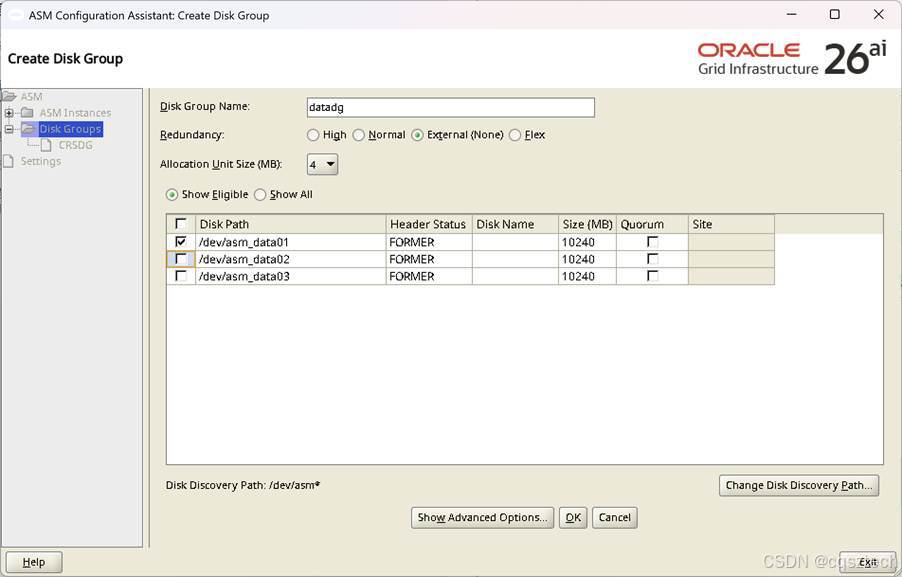Select the Show Eligible radio button
The height and width of the screenshot is (577, 902).
click(x=171, y=194)
